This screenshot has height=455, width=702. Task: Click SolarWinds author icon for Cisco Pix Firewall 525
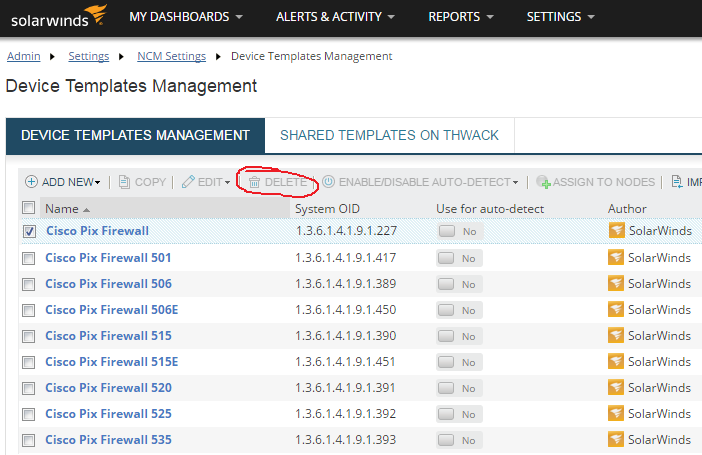[616, 413]
